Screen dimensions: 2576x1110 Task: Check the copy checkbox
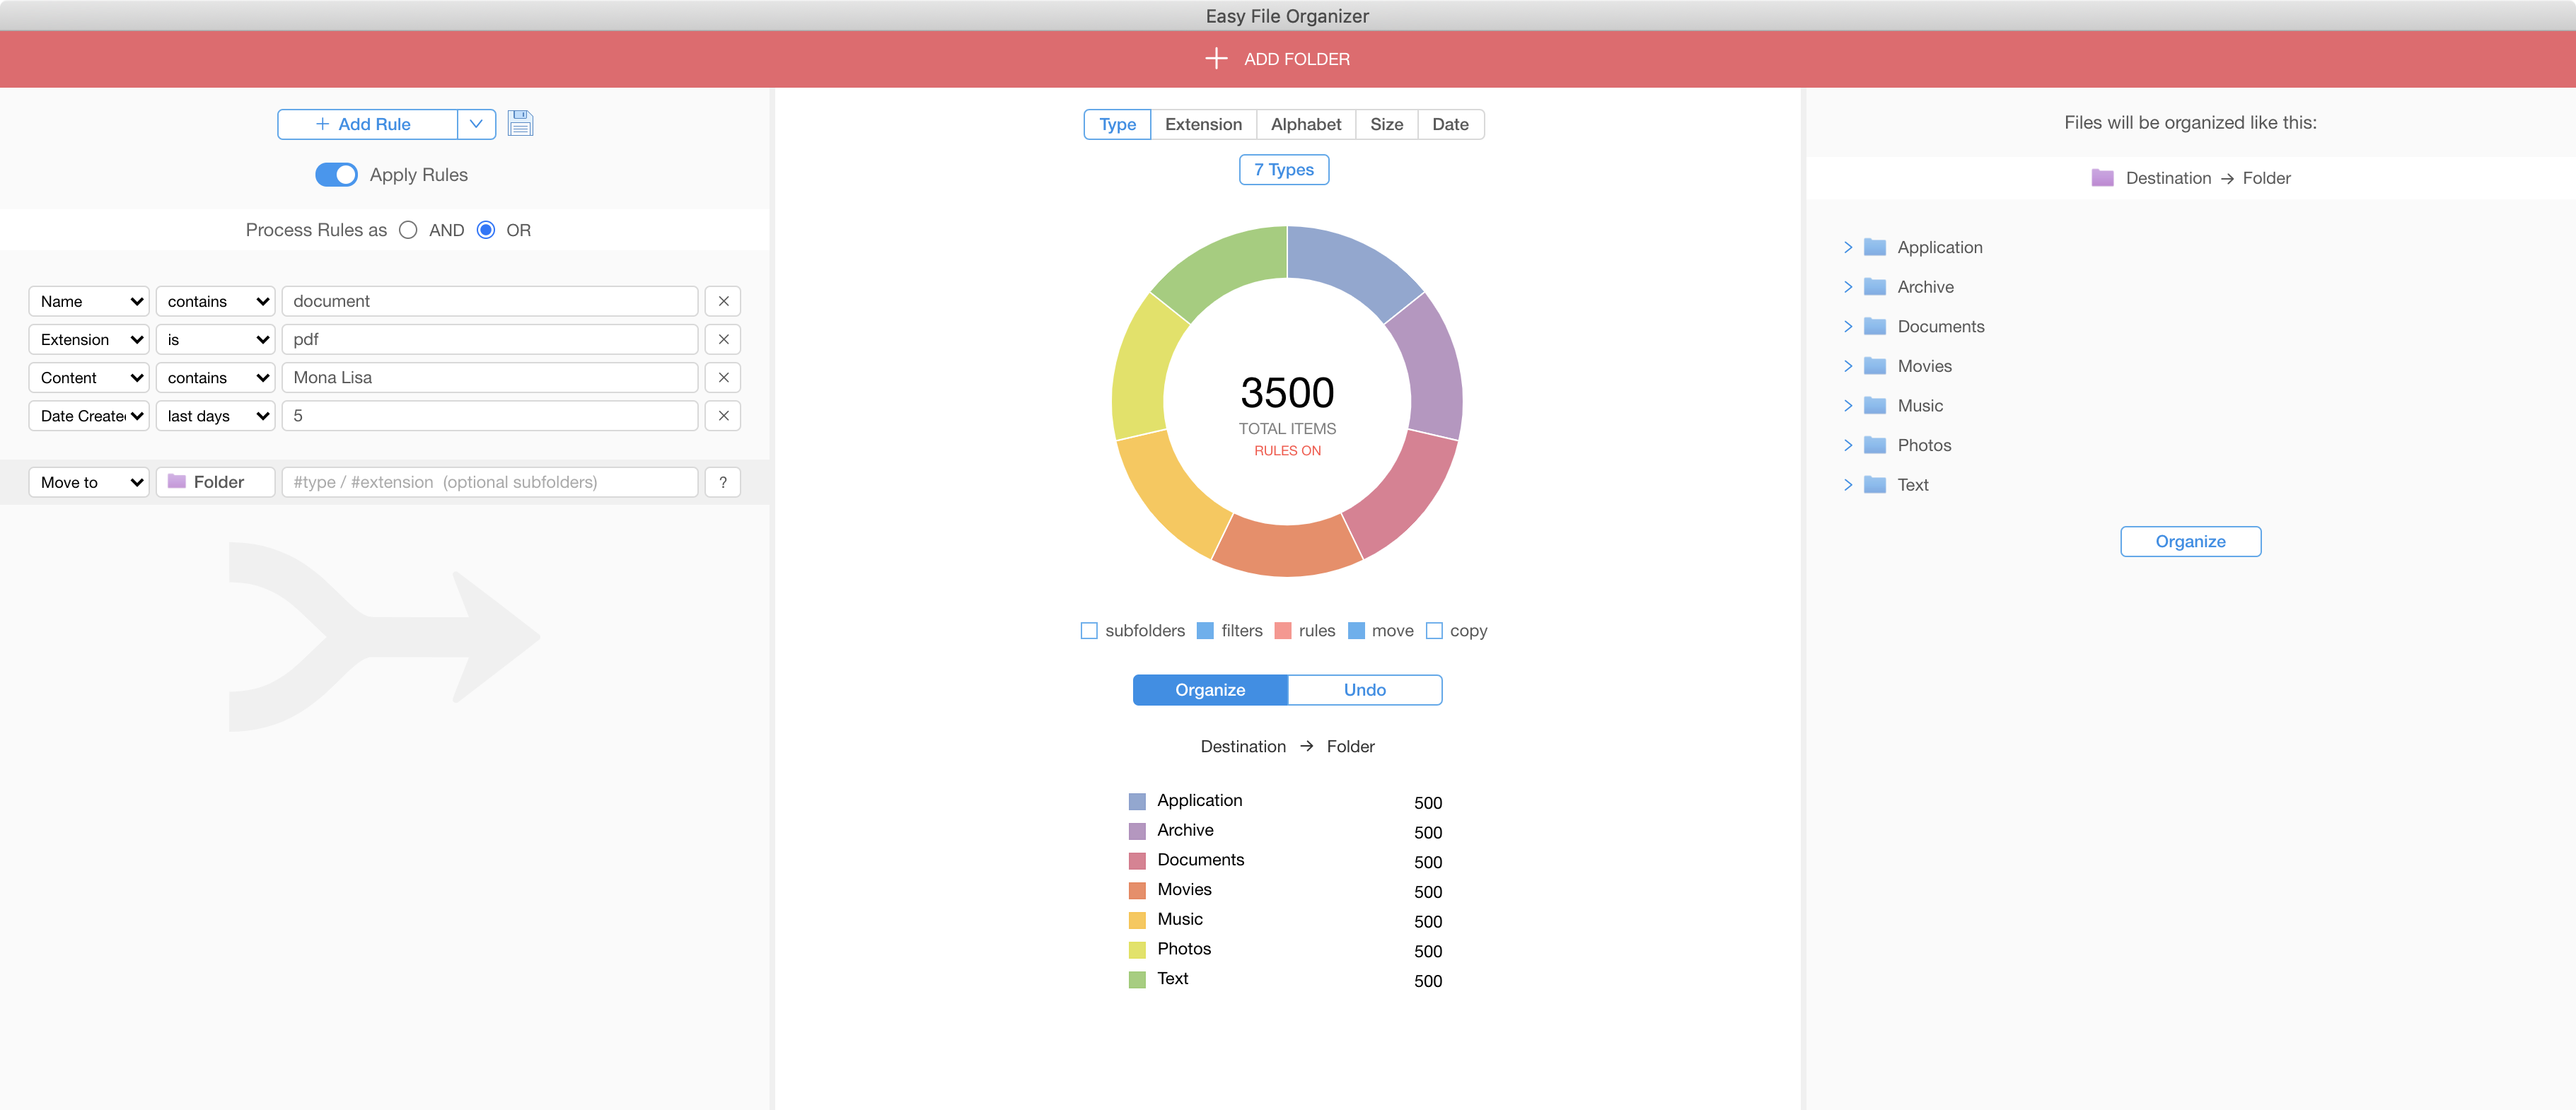point(1434,631)
